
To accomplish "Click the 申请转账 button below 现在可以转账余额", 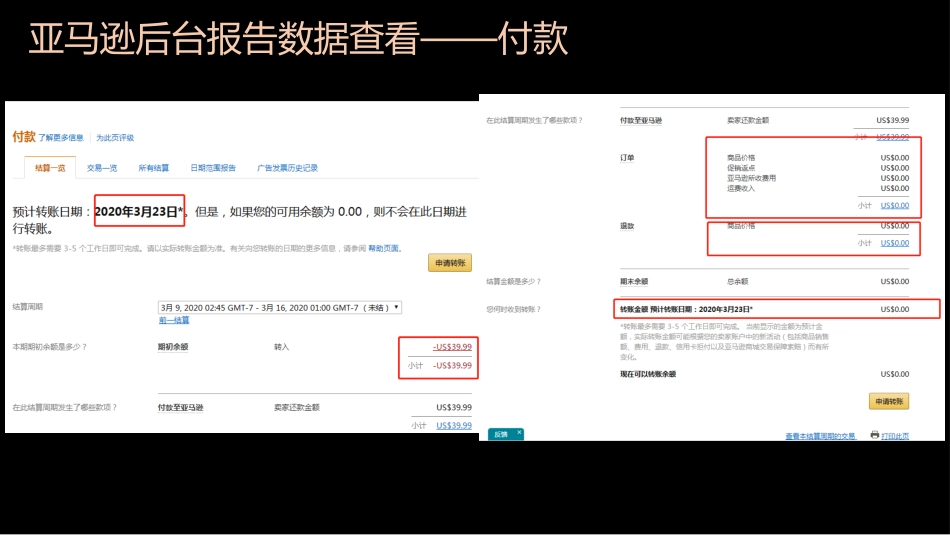I will click(889, 401).
